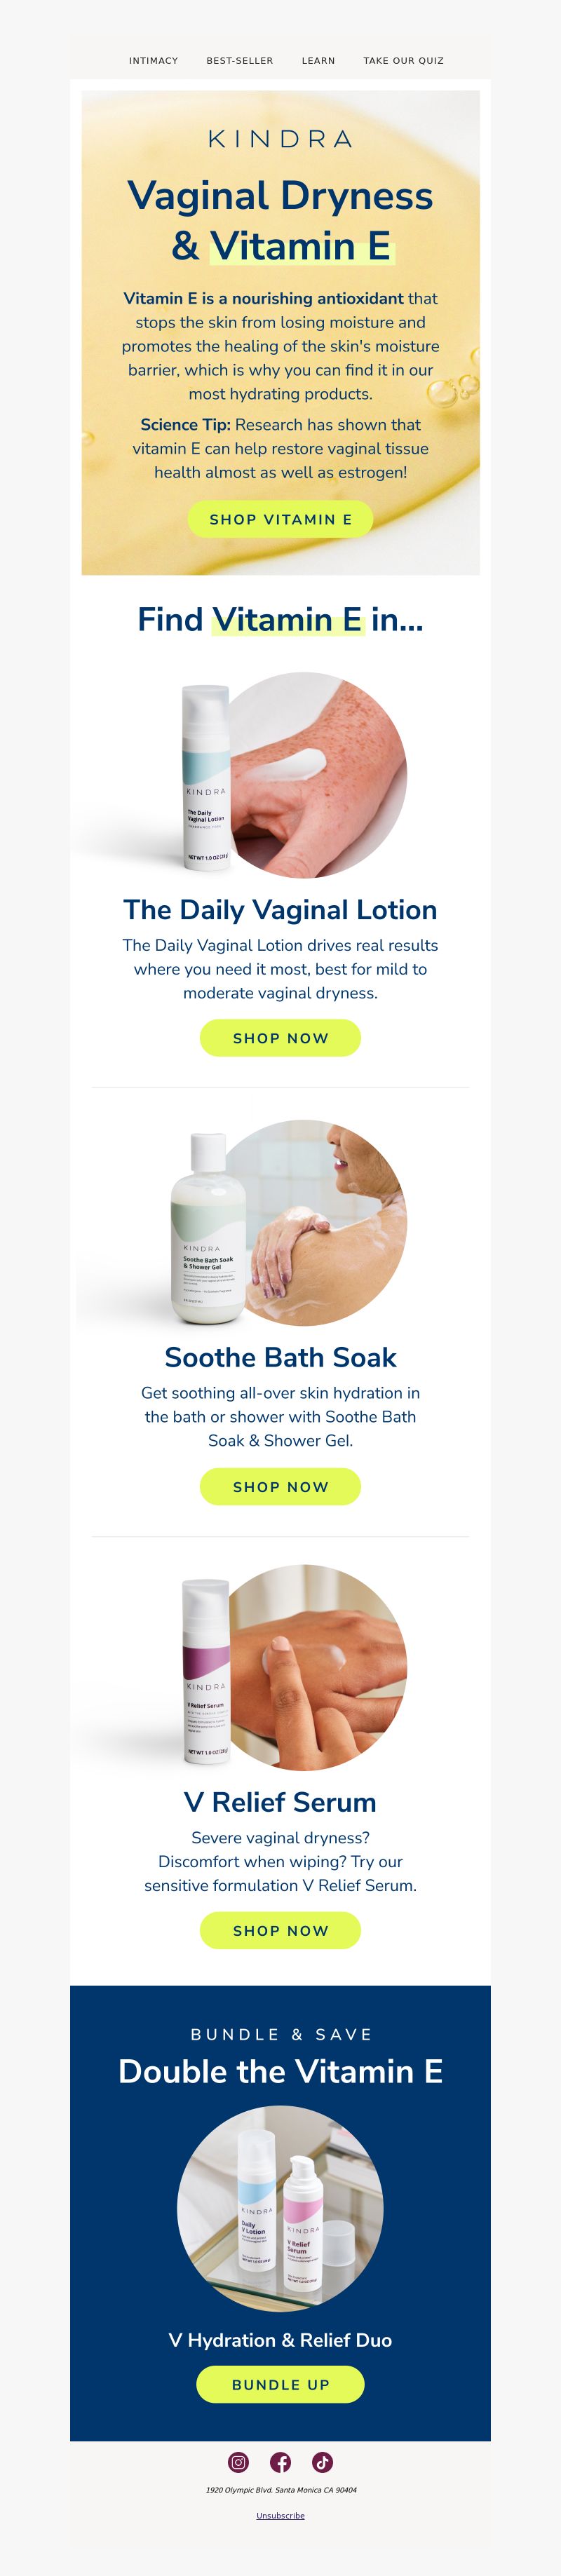Click SHOP NOW under Daily Vaginal Lotion

point(280,1038)
